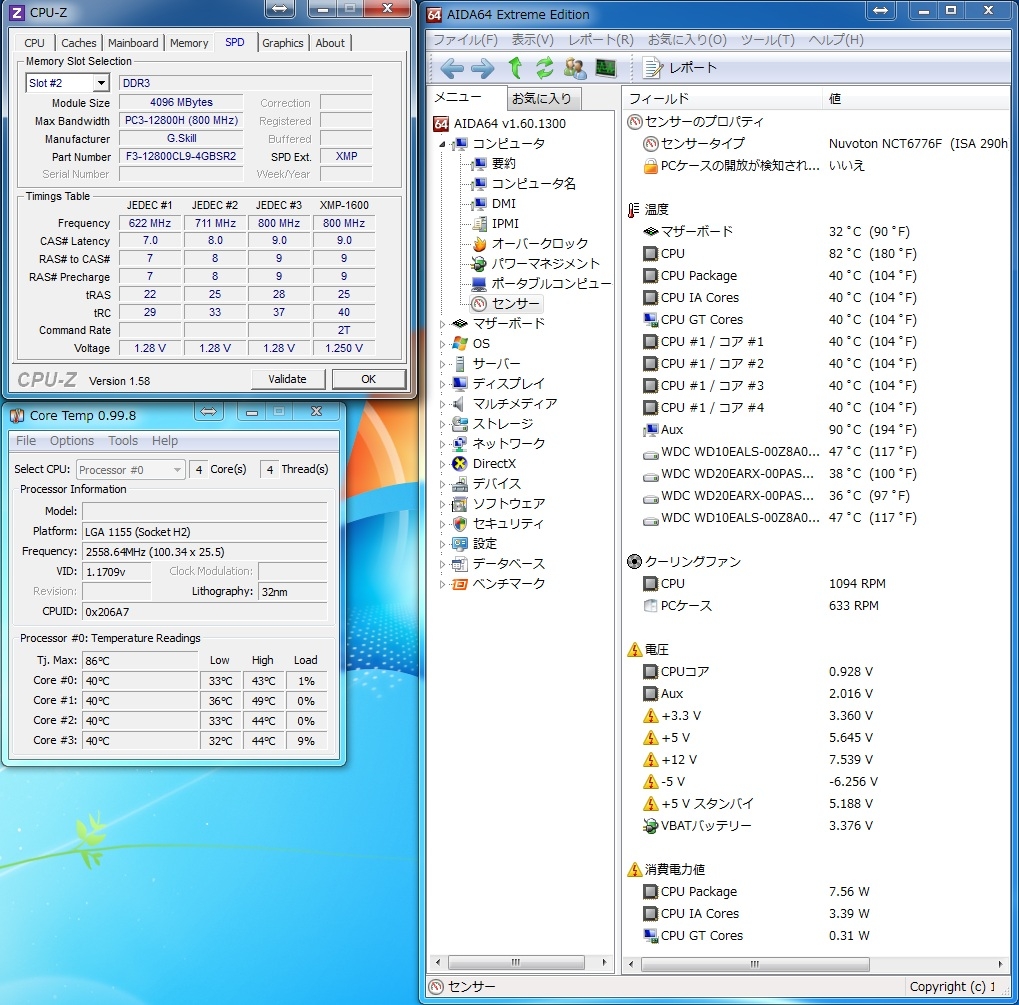The height and width of the screenshot is (1005, 1019).
Task: Select オーバークロック in the AIDA64 tree
Action: coord(539,244)
